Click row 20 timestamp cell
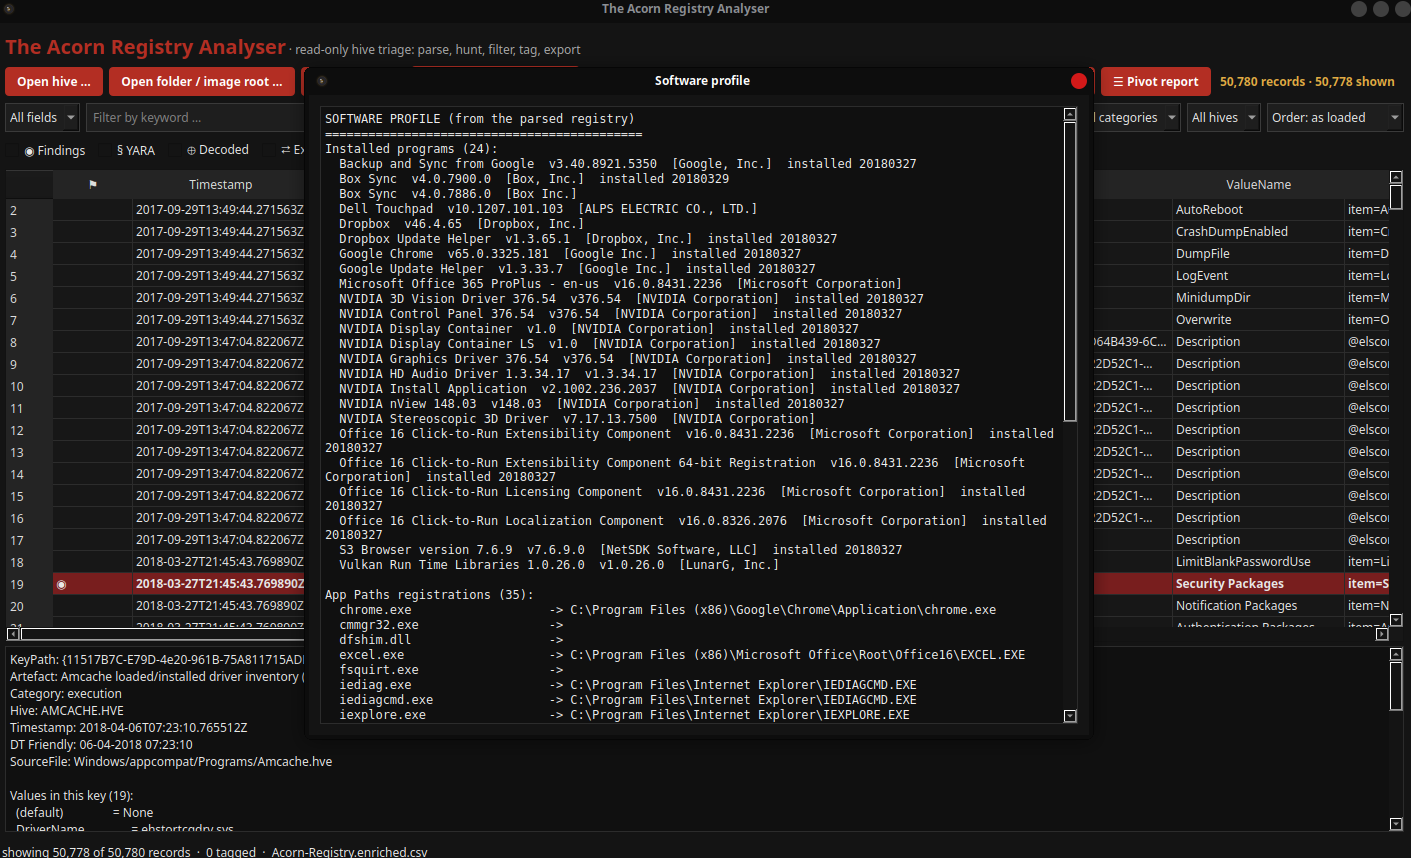Image resolution: width=1411 pixels, height=858 pixels. [219, 606]
